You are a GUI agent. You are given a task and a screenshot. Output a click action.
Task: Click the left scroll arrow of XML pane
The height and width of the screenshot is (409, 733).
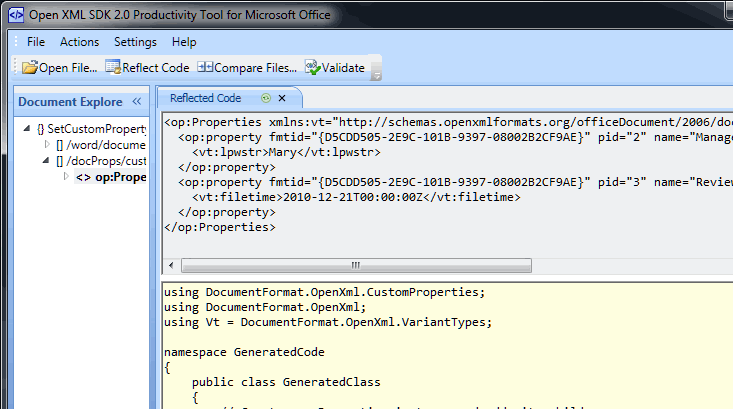pyautogui.click(x=171, y=265)
